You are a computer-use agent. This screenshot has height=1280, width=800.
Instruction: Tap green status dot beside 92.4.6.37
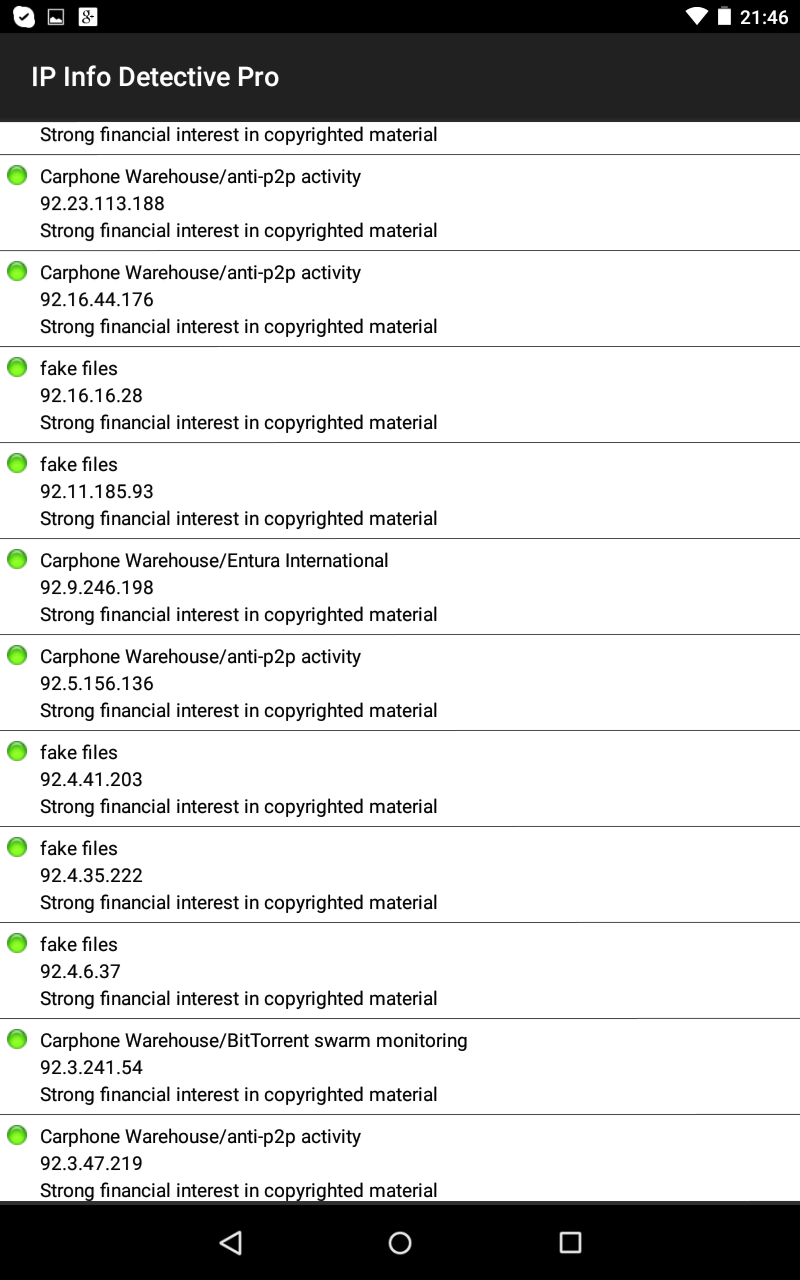[17, 943]
